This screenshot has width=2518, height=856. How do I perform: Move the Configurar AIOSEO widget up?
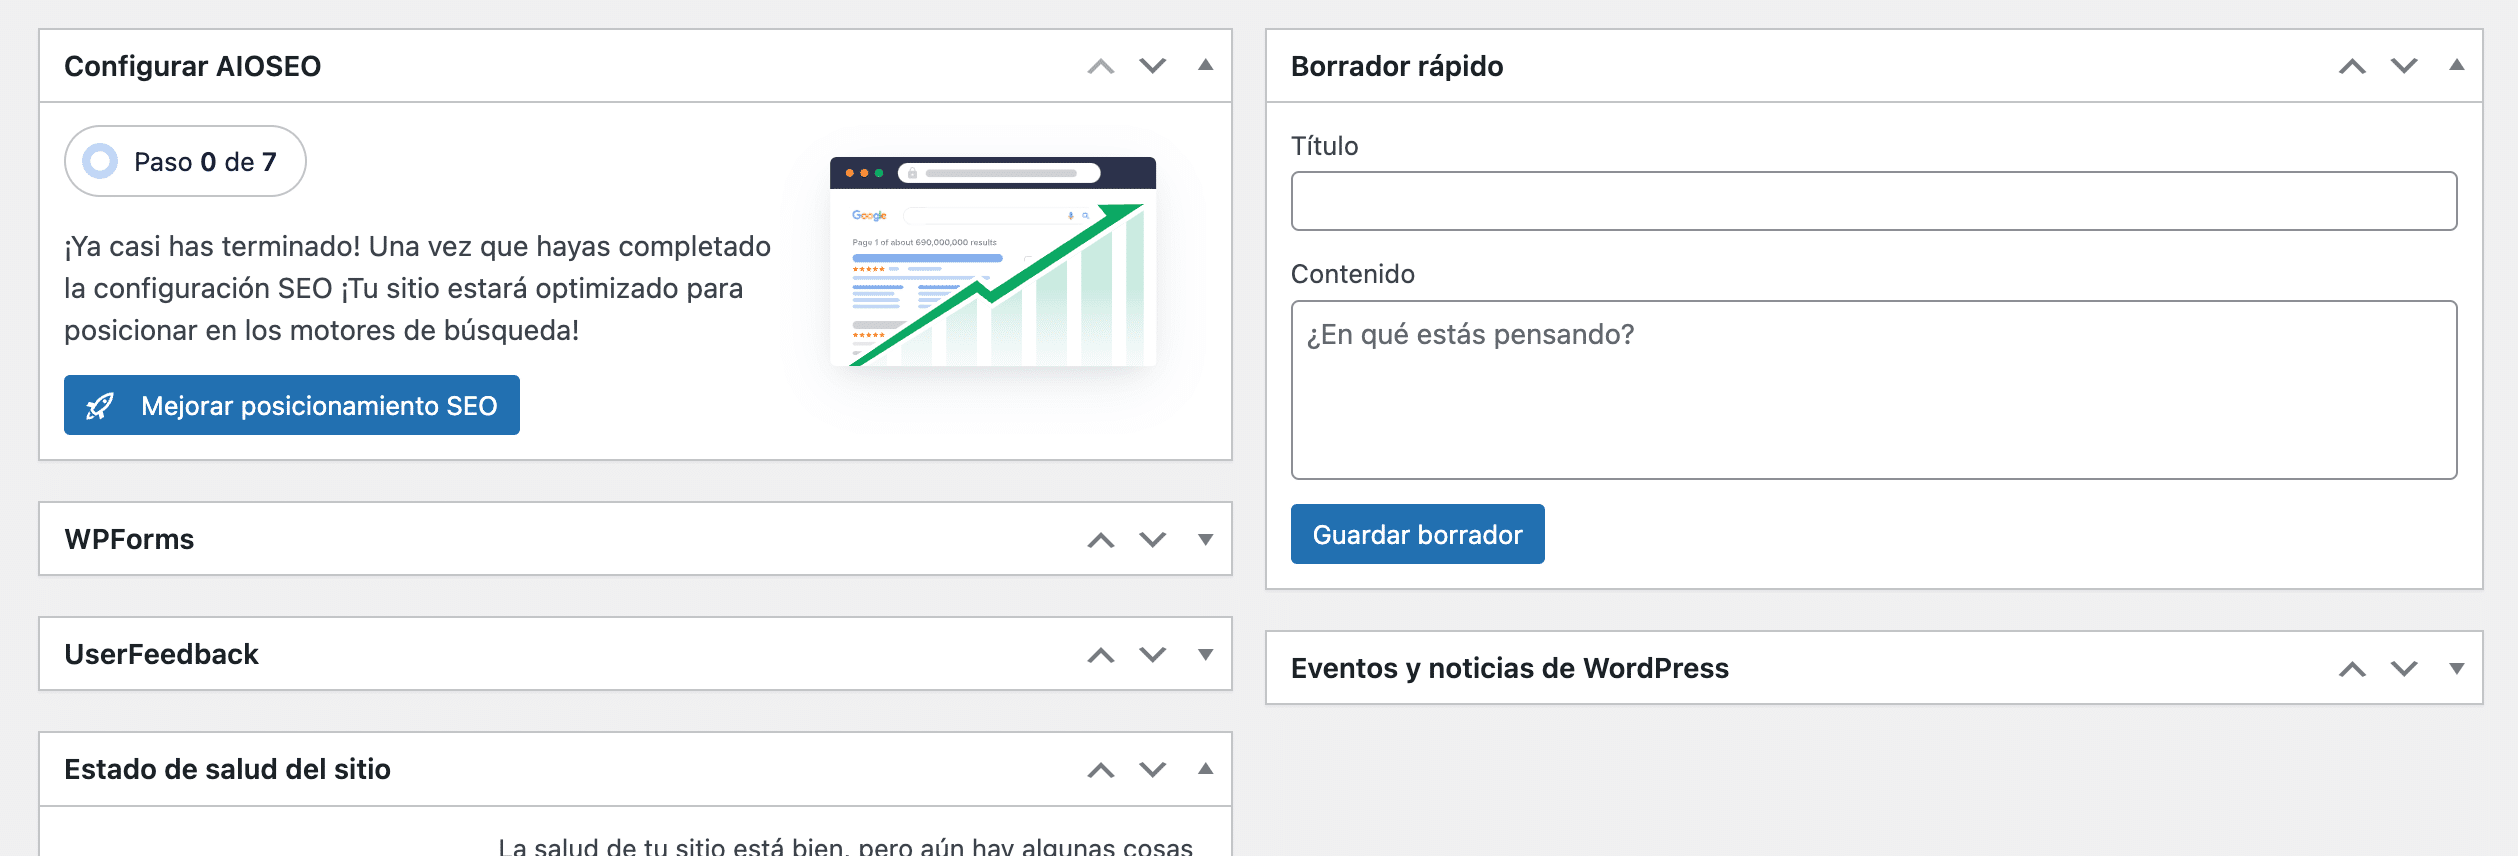tap(1100, 66)
